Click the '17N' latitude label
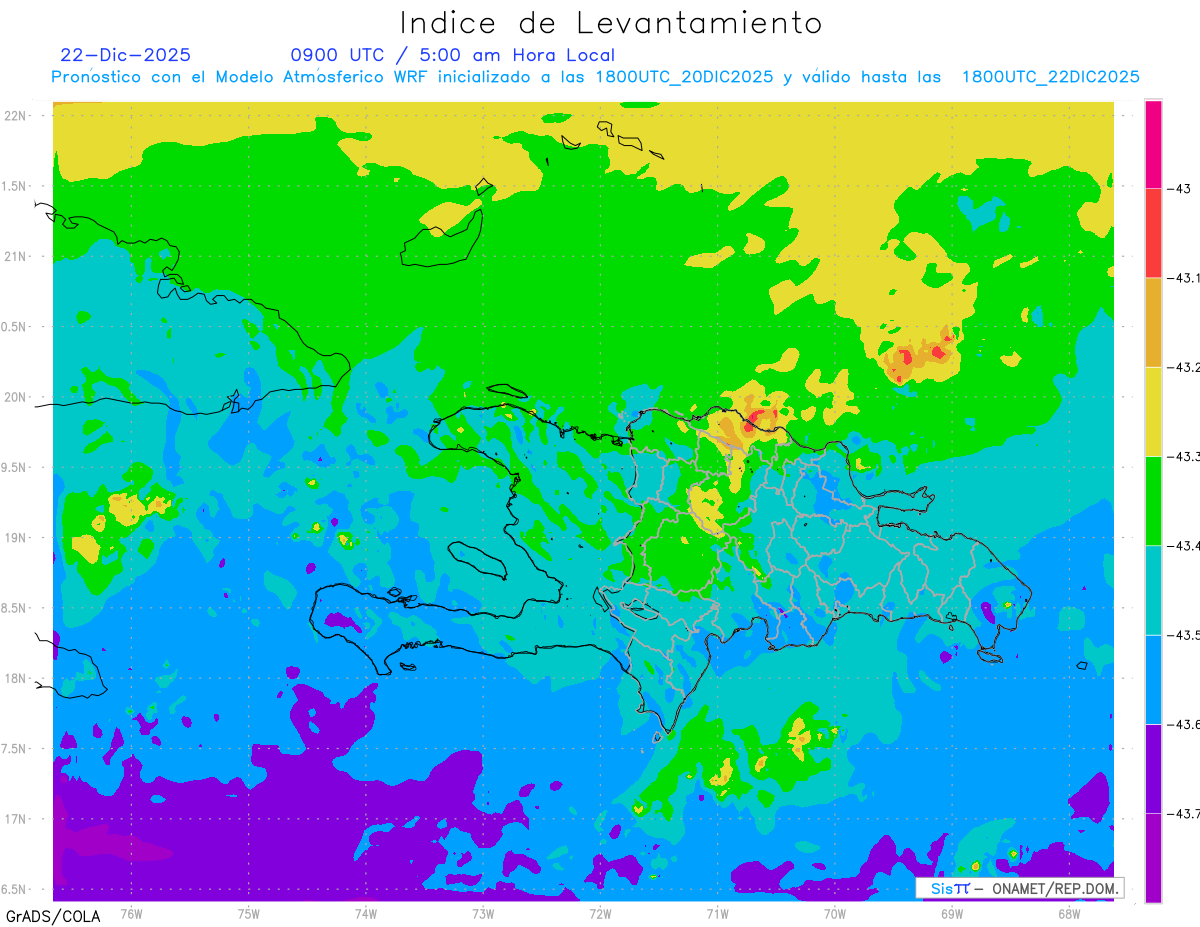1200x927 pixels. [17, 819]
